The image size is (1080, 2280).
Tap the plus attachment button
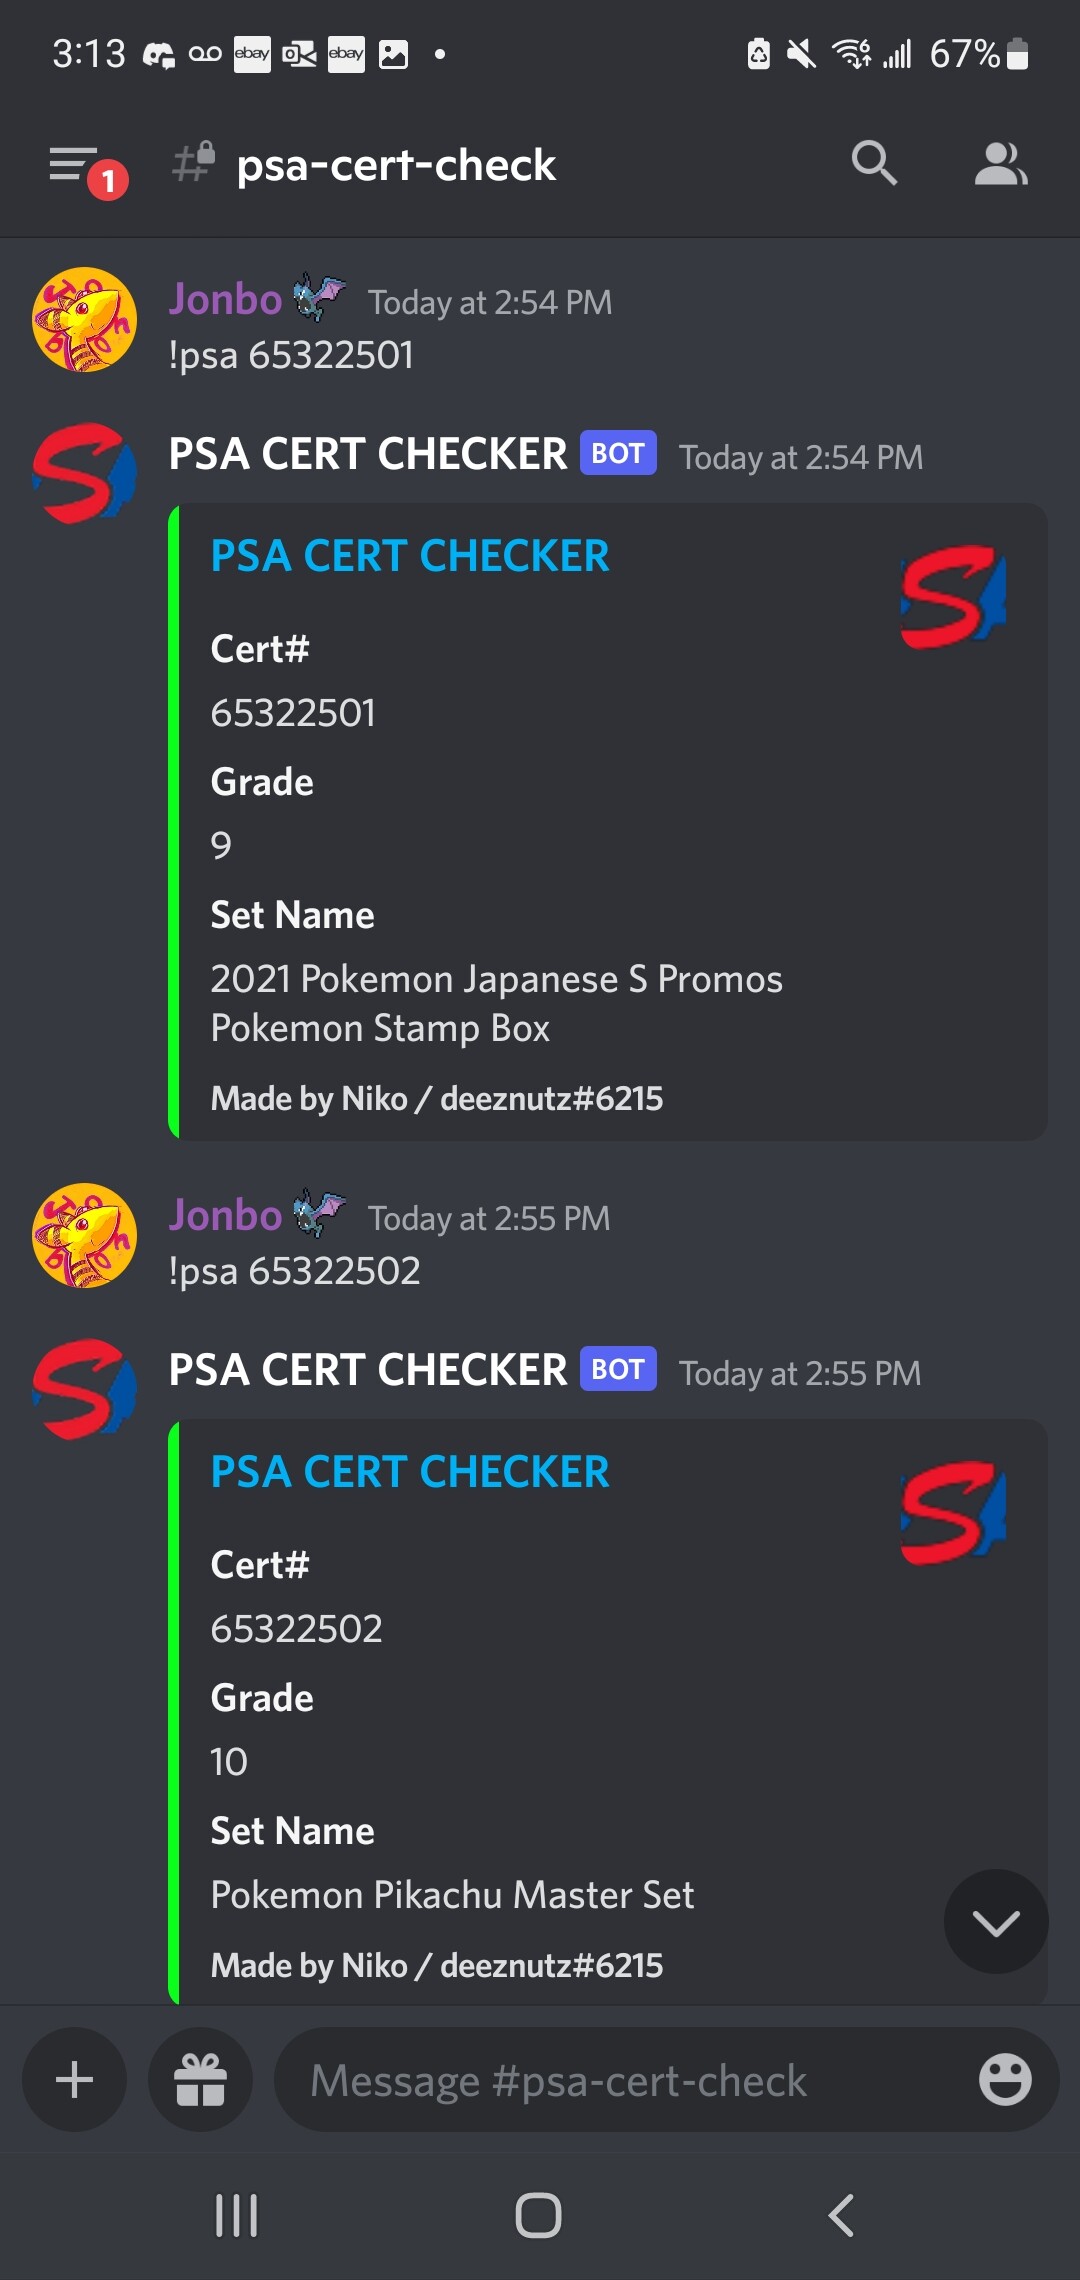click(x=75, y=2080)
